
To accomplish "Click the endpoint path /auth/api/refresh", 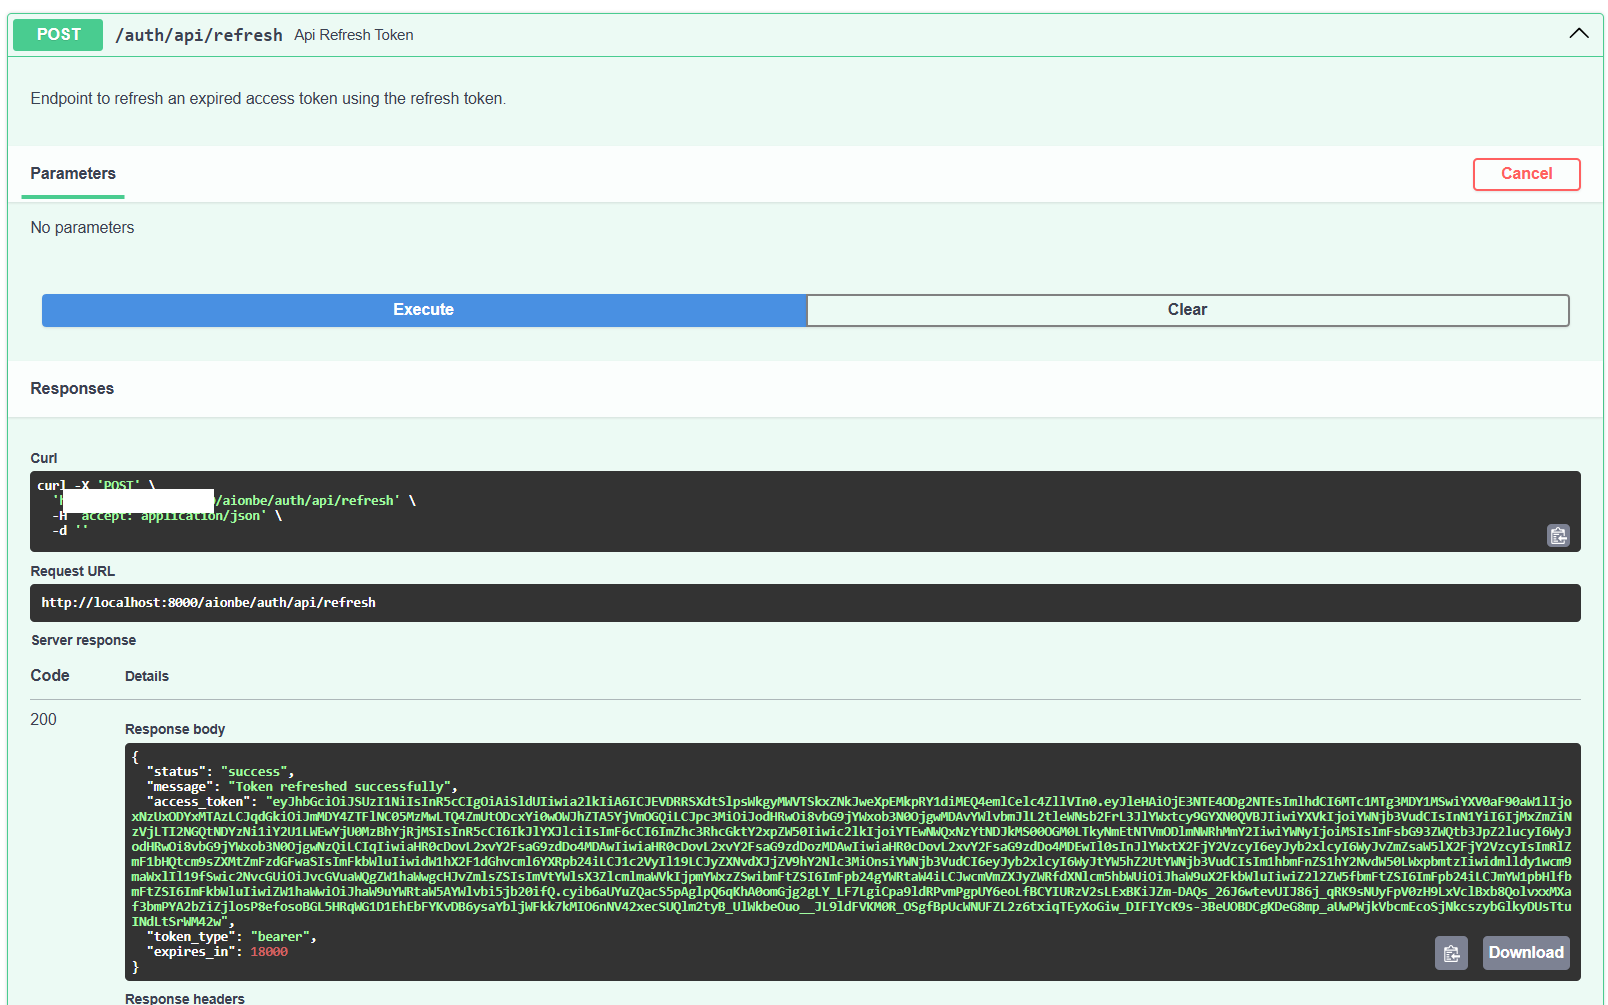I will click(197, 34).
